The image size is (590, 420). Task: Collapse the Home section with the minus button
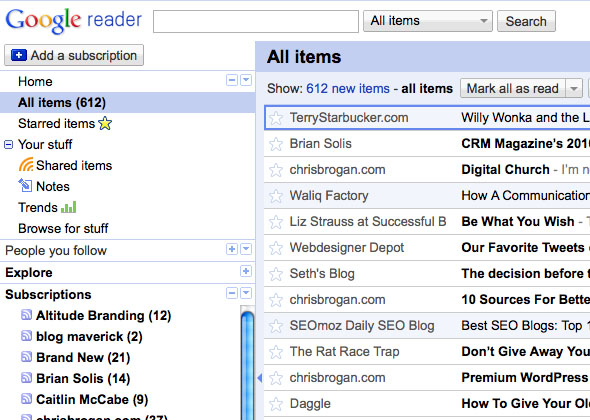pos(232,80)
